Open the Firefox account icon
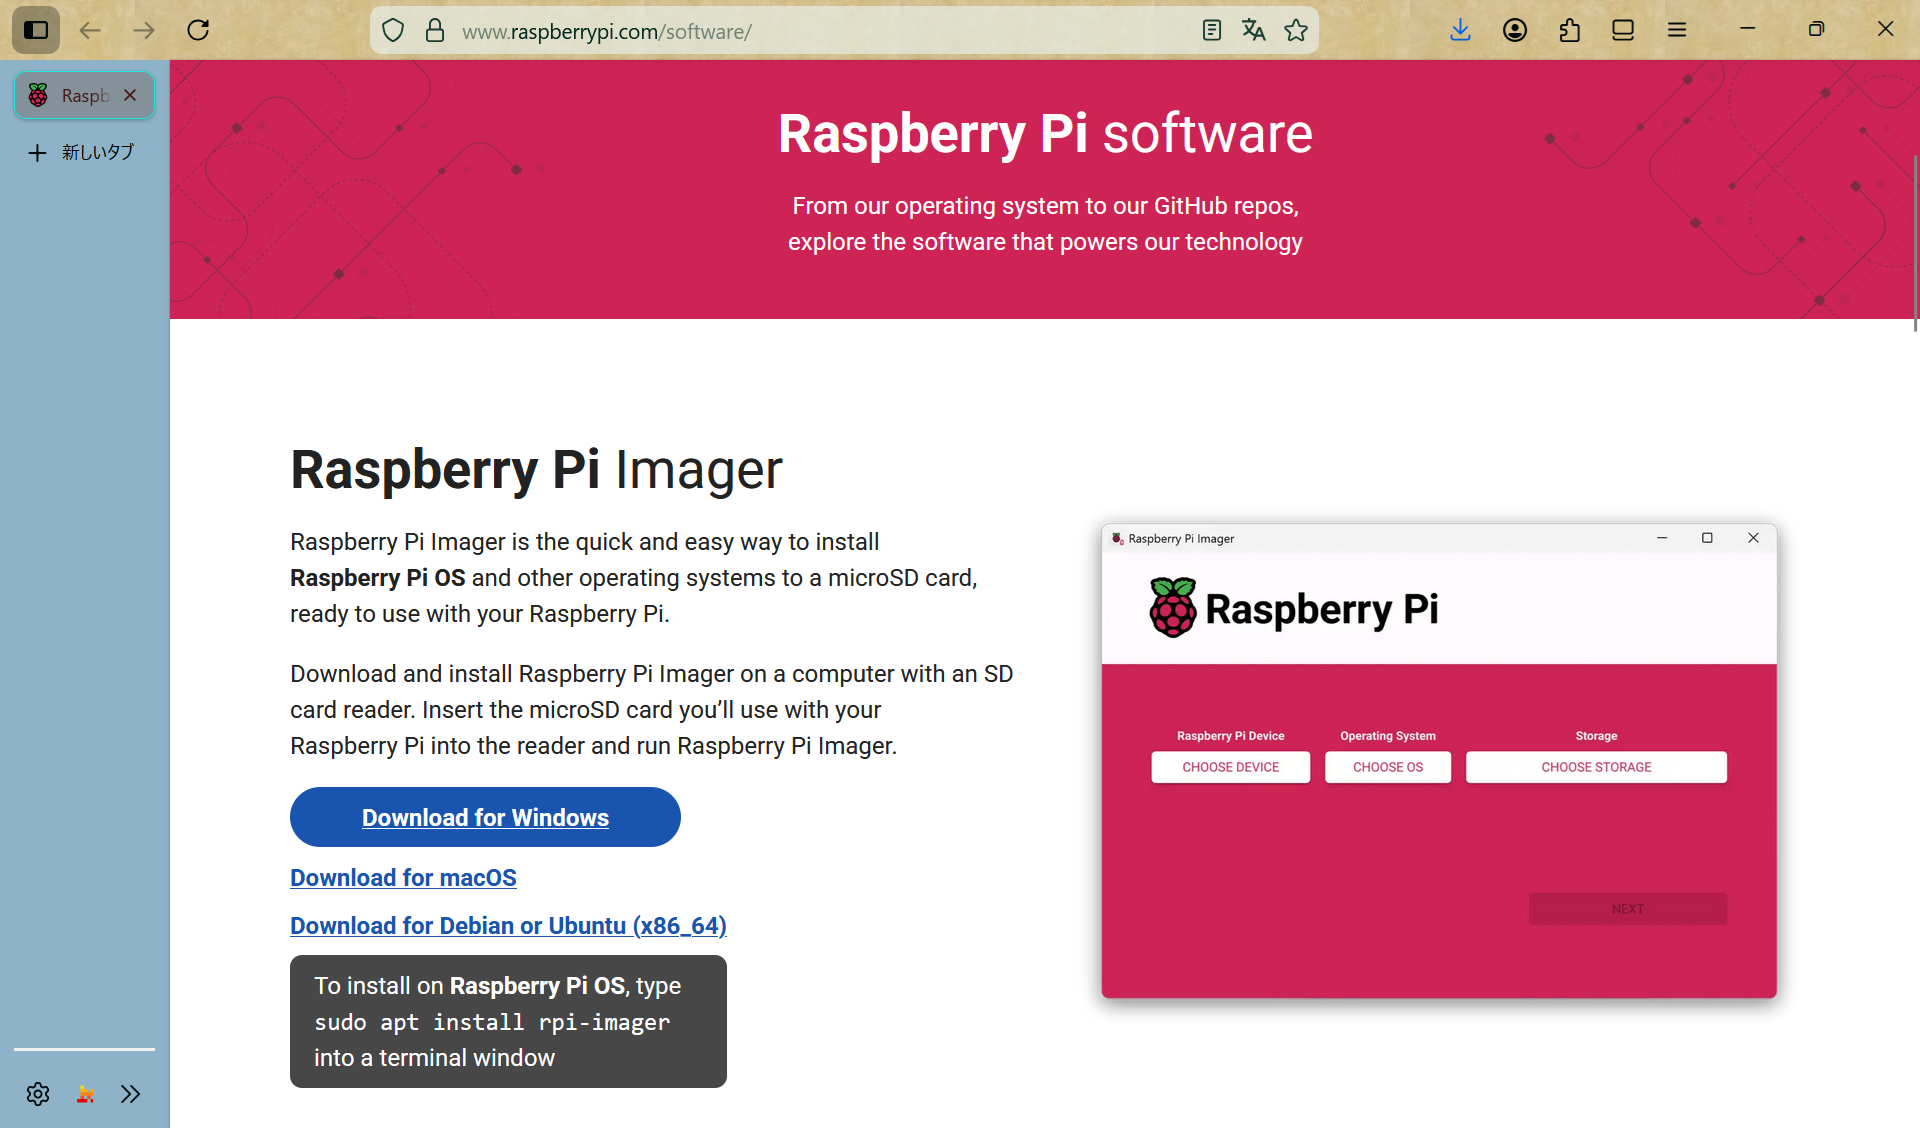The width and height of the screenshot is (1920, 1128). pos(1514,30)
